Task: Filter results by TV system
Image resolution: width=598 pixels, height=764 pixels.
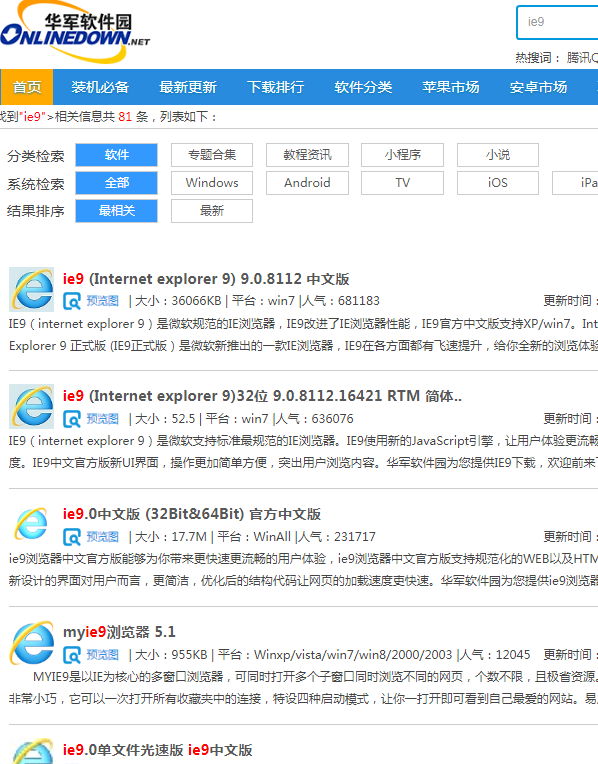Action: click(x=403, y=183)
